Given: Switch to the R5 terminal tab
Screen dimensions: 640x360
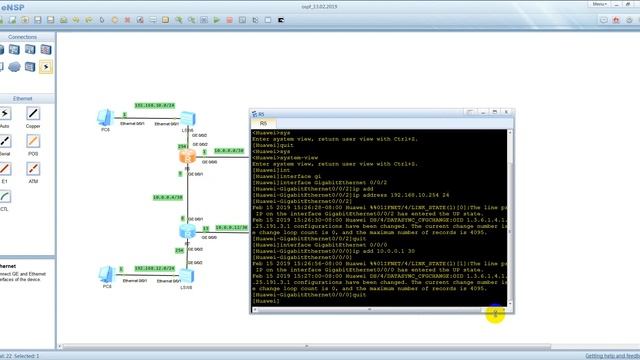Looking at the screenshot, I should (x=263, y=123).
